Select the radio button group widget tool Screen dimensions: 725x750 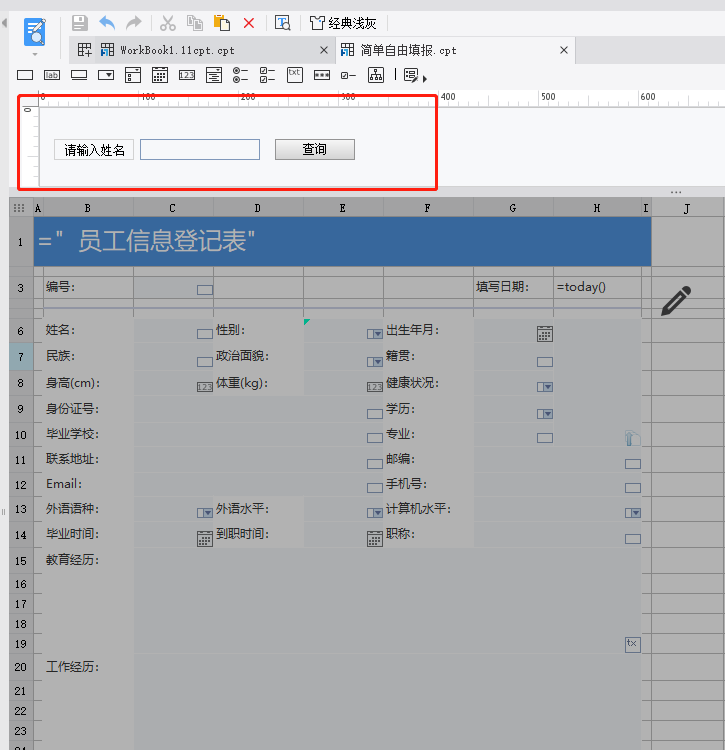240,75
